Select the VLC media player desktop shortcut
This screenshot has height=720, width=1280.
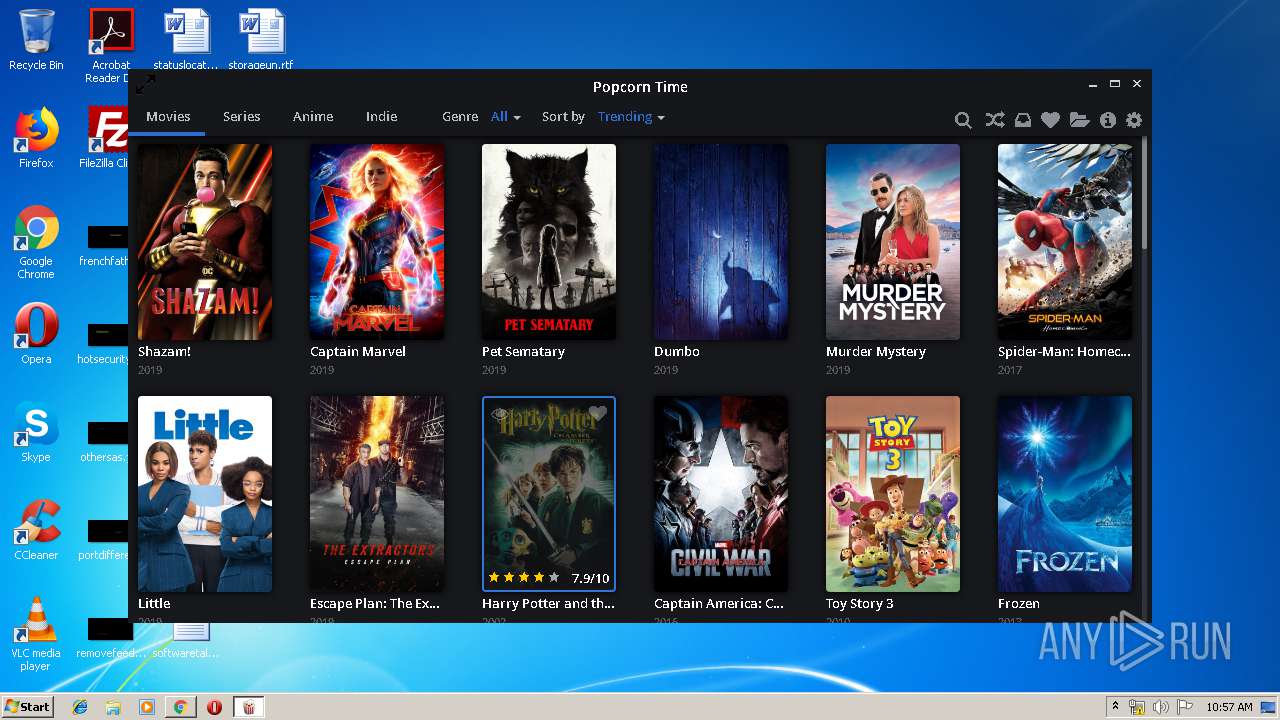tap(36, 634)
